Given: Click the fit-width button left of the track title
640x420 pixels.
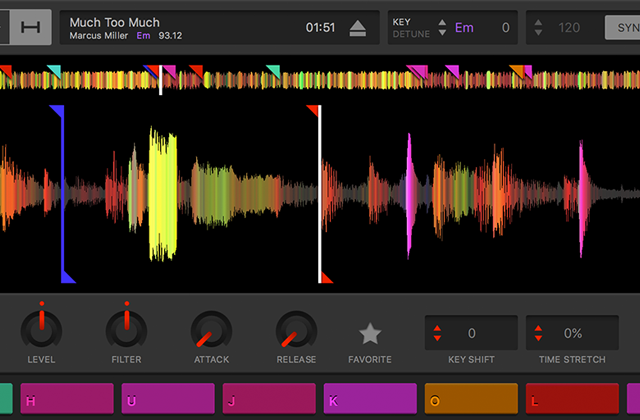Looking at the screenshot, I should tap(31, 27).
